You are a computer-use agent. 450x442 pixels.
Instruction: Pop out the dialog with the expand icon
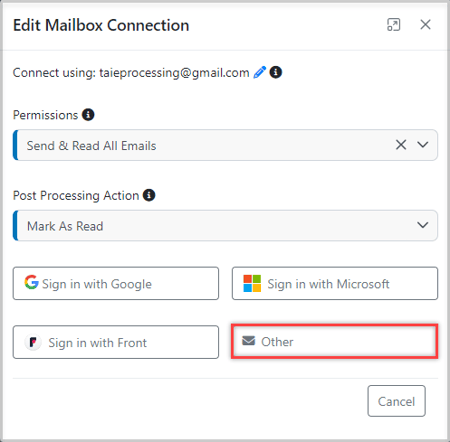coord(393,25)
